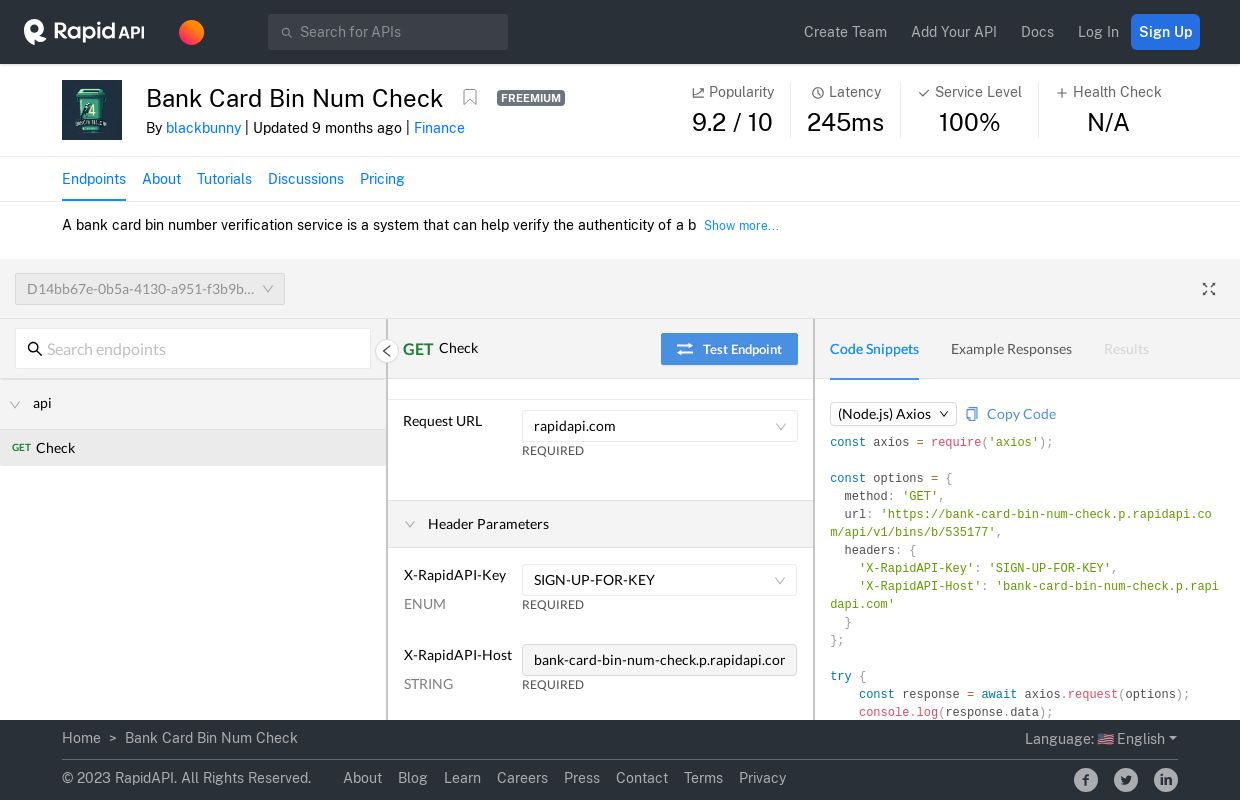The width and height of the screenshot is (1240, 800).
Task: Open the Request URL dropdown
Action: click(x=660, y=426)
